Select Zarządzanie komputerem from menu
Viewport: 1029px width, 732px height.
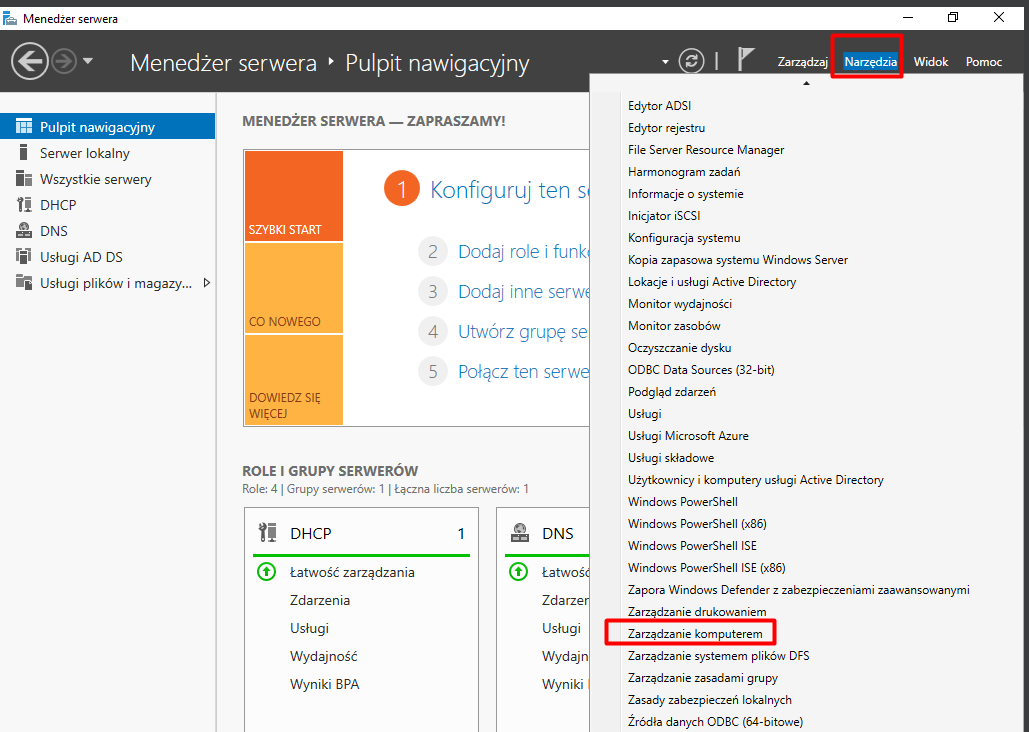coord(694,634)
